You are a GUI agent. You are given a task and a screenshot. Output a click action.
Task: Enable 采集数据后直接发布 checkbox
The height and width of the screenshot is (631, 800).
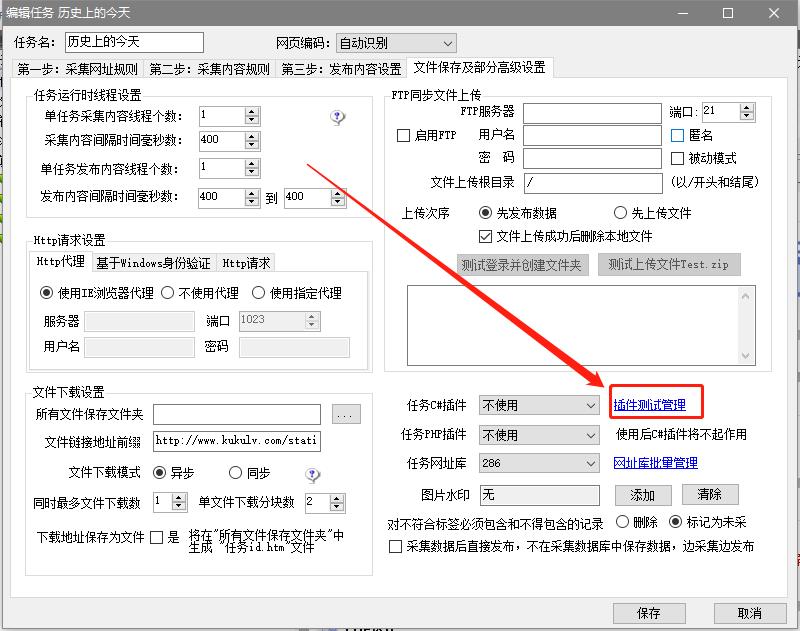(x=395, y=547)
